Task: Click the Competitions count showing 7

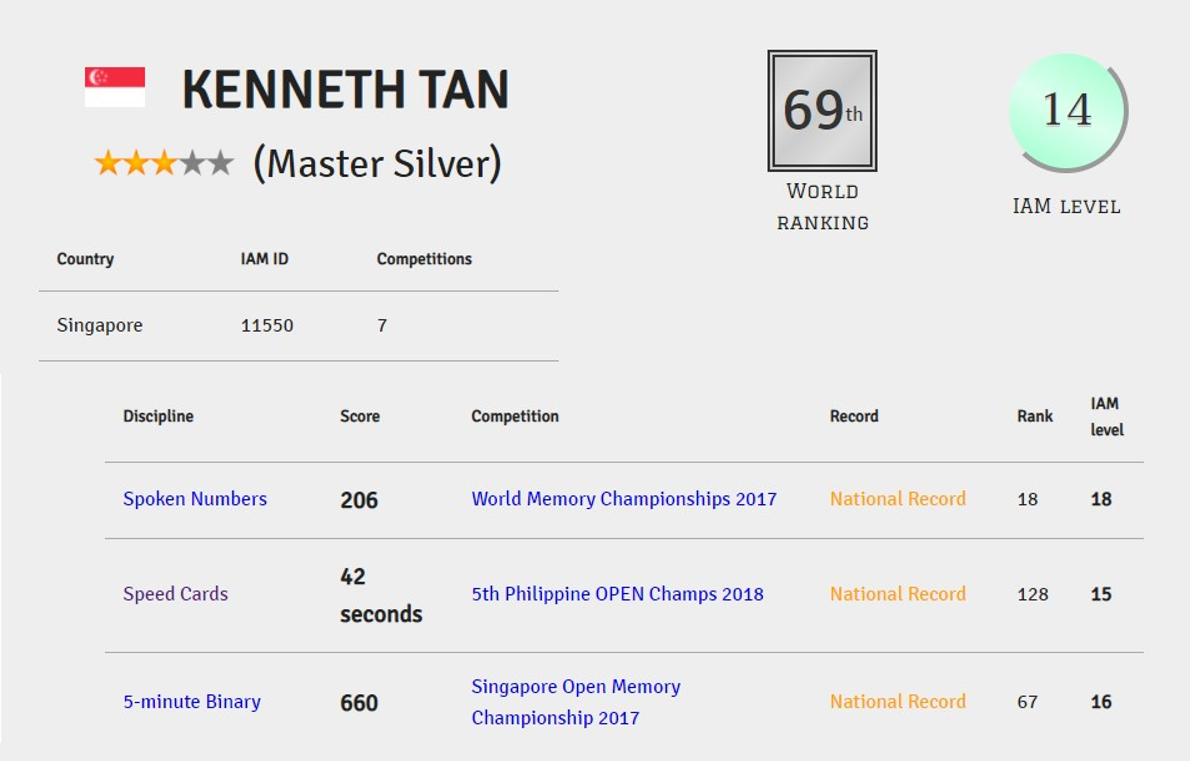Action: pyautogui.click(x=381, y=324)
